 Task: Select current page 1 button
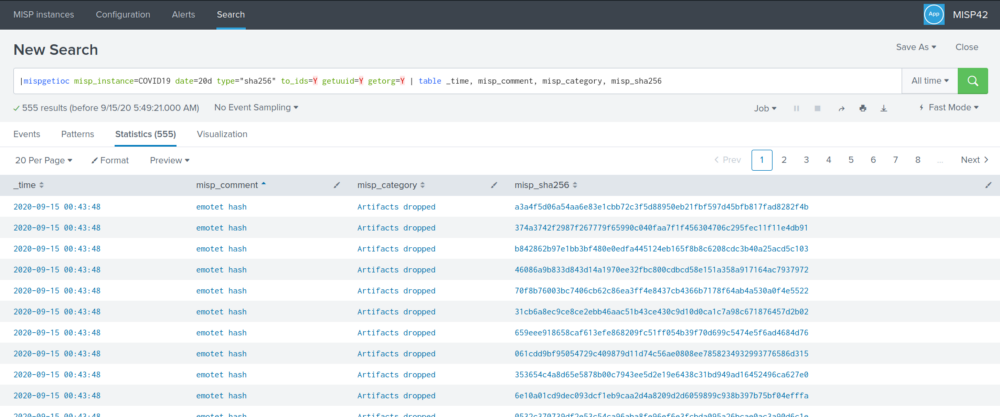[x=761, y=160]
